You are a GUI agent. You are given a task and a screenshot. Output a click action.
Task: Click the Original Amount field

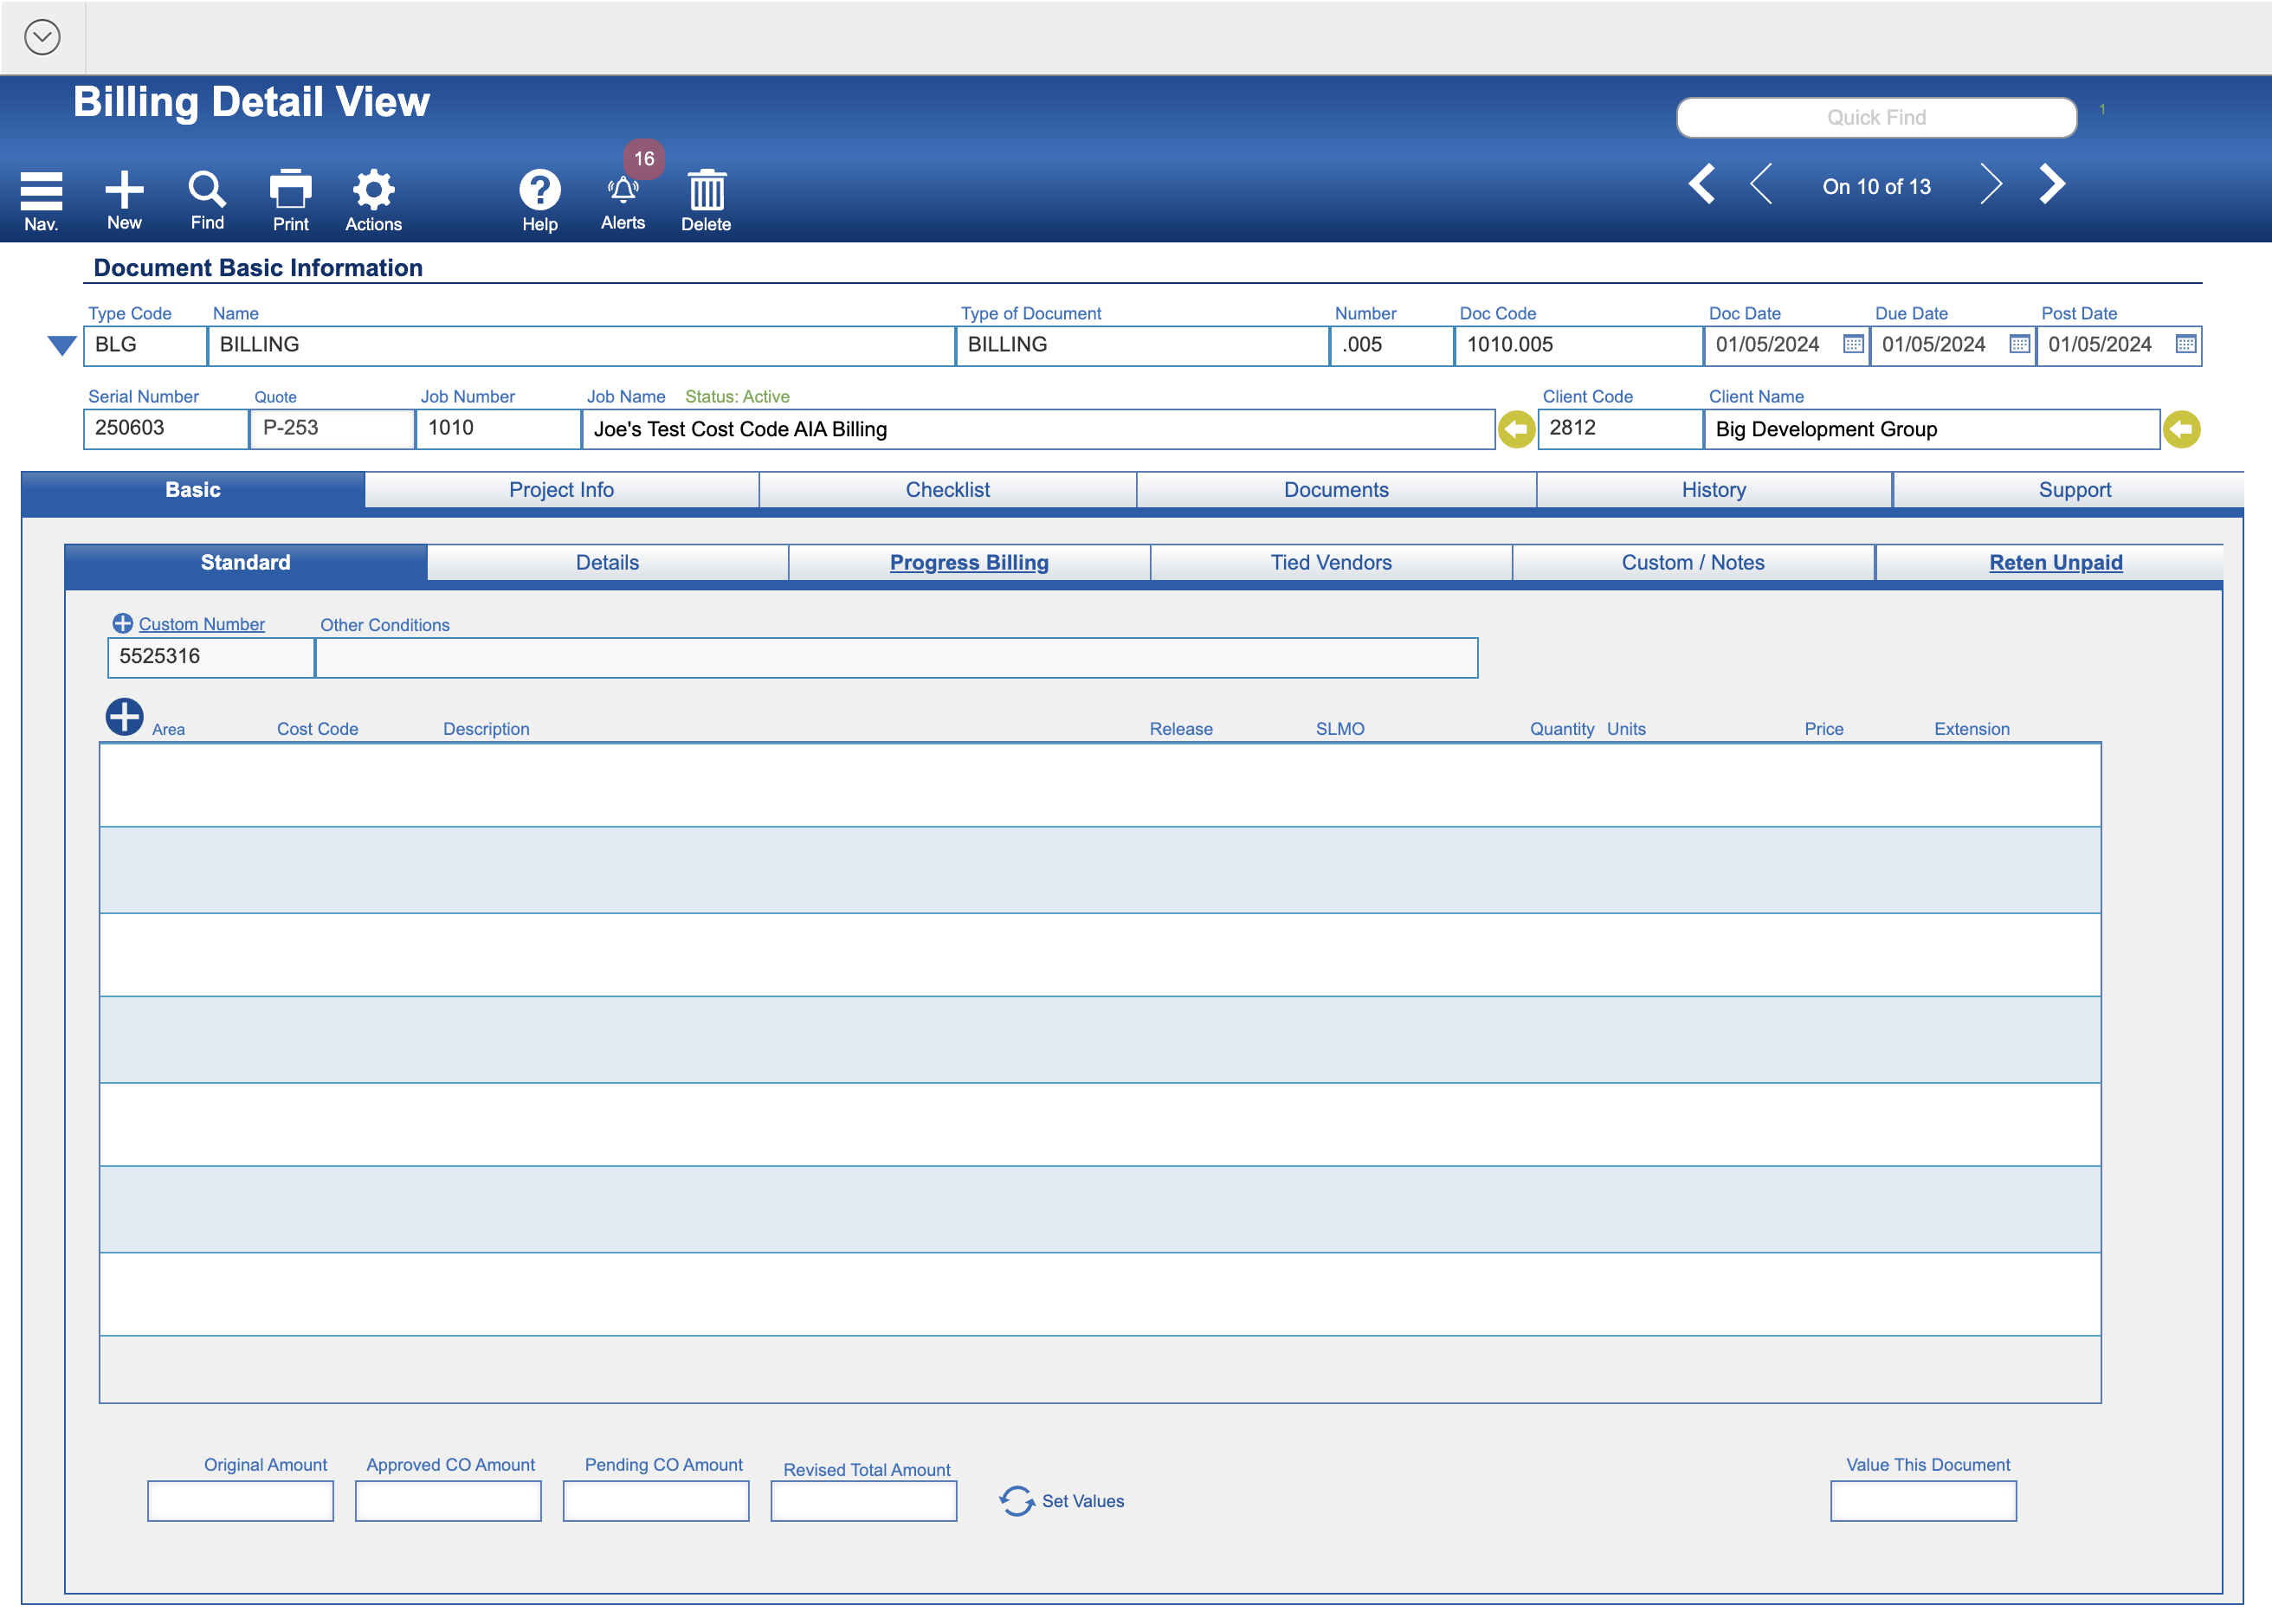click(x=240, y=1500)
